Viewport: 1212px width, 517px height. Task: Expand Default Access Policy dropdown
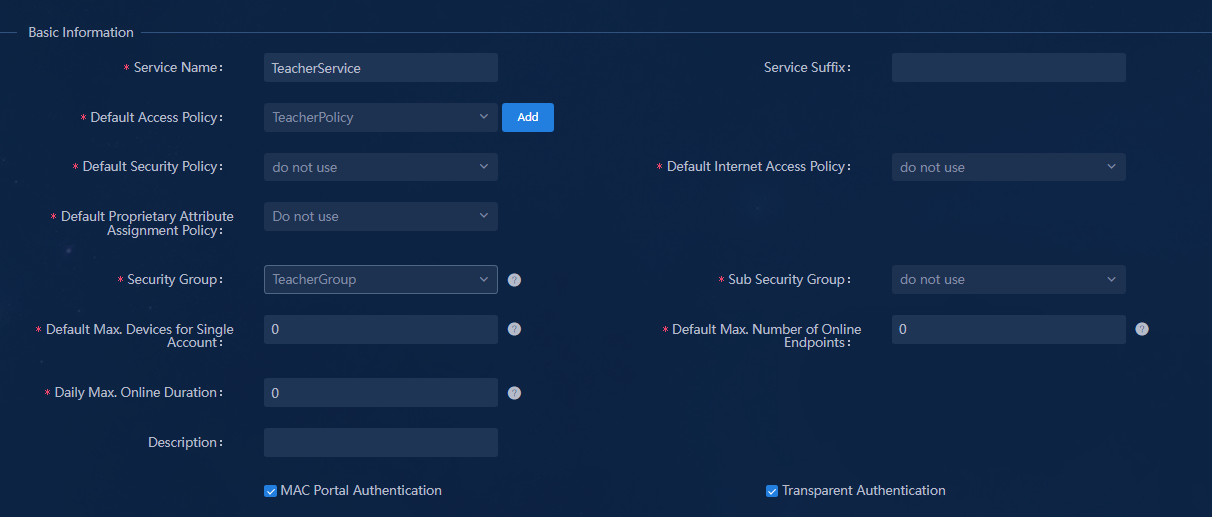click(381, 117)
